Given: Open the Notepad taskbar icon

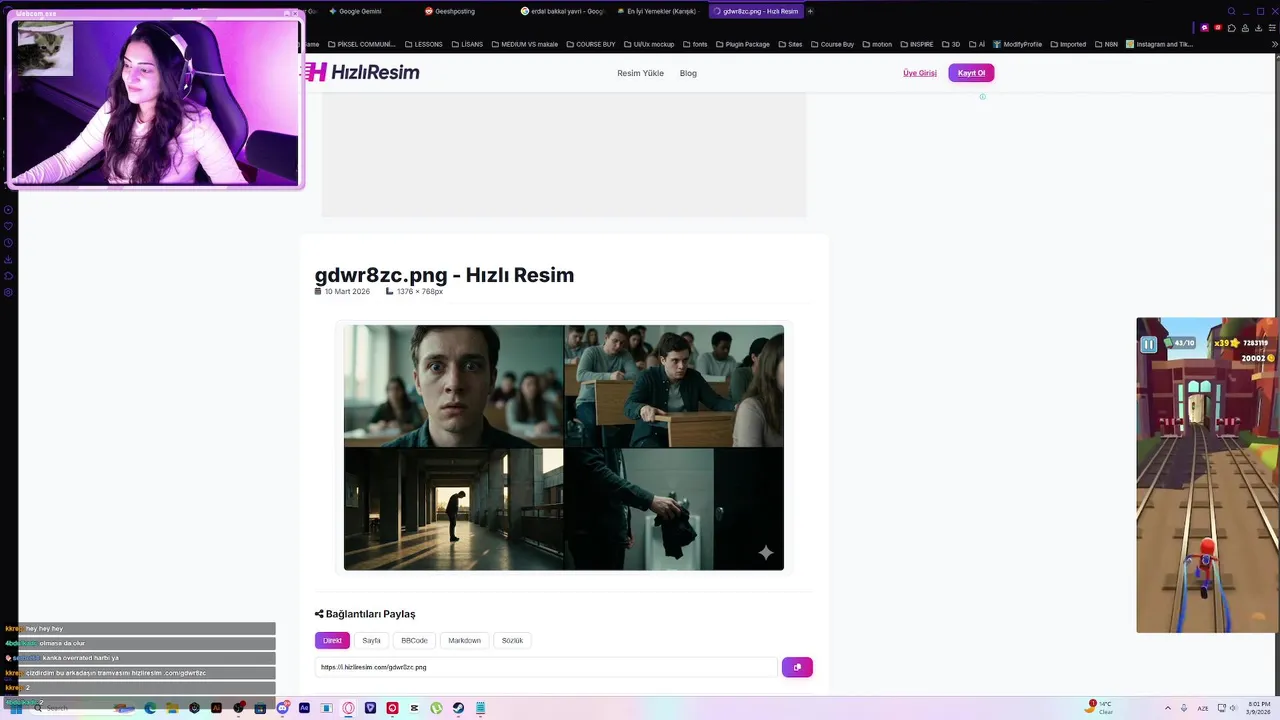Looking at the screenshot, I should [480, 708].
